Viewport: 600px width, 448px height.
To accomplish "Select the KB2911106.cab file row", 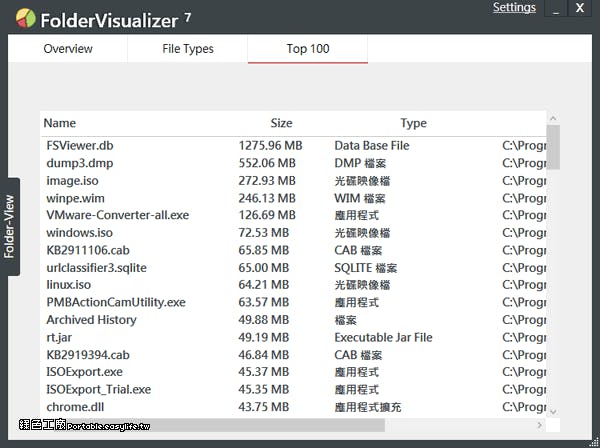I will point(294,250).
